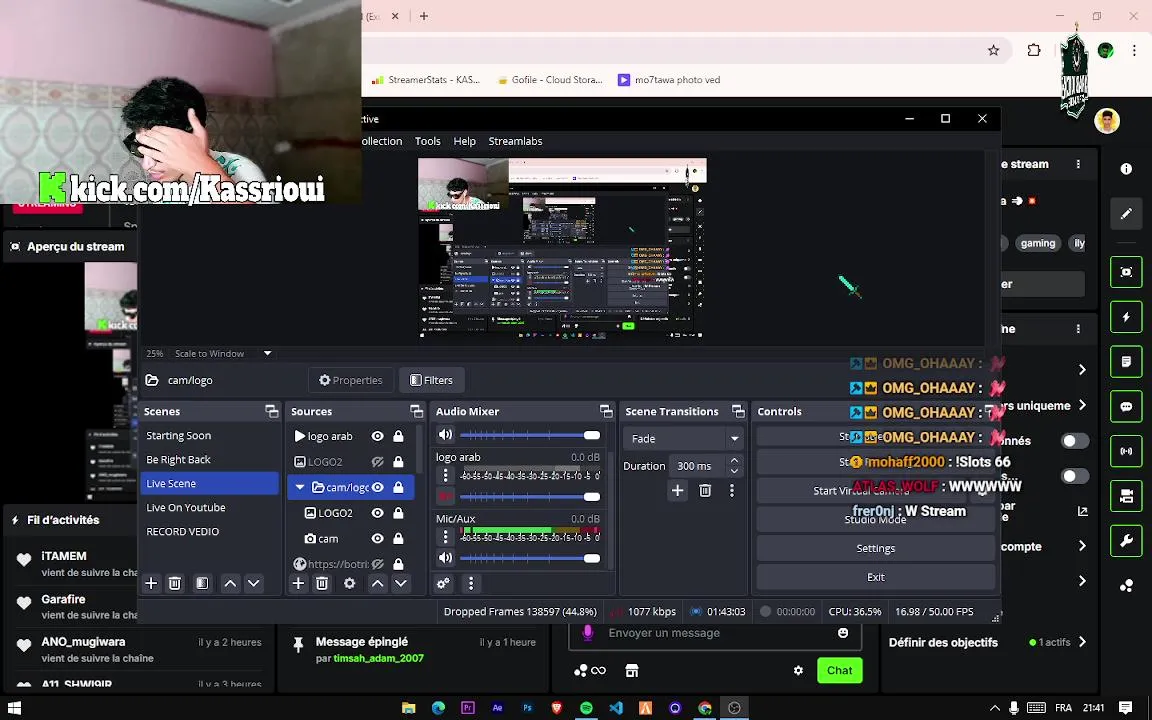This screenshot has height=720, width=1152.
Task: Open the Streamlabs menu
Action: tap(515, 141)
